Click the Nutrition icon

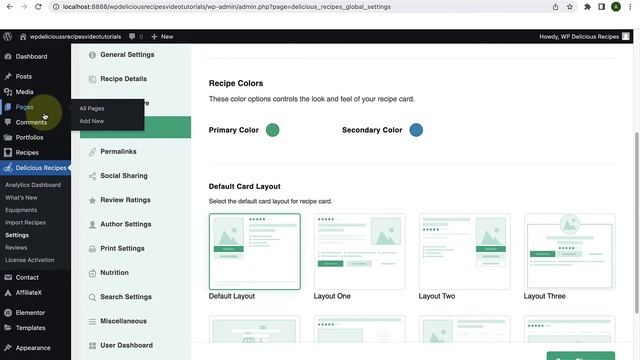(x=92, y=273)
